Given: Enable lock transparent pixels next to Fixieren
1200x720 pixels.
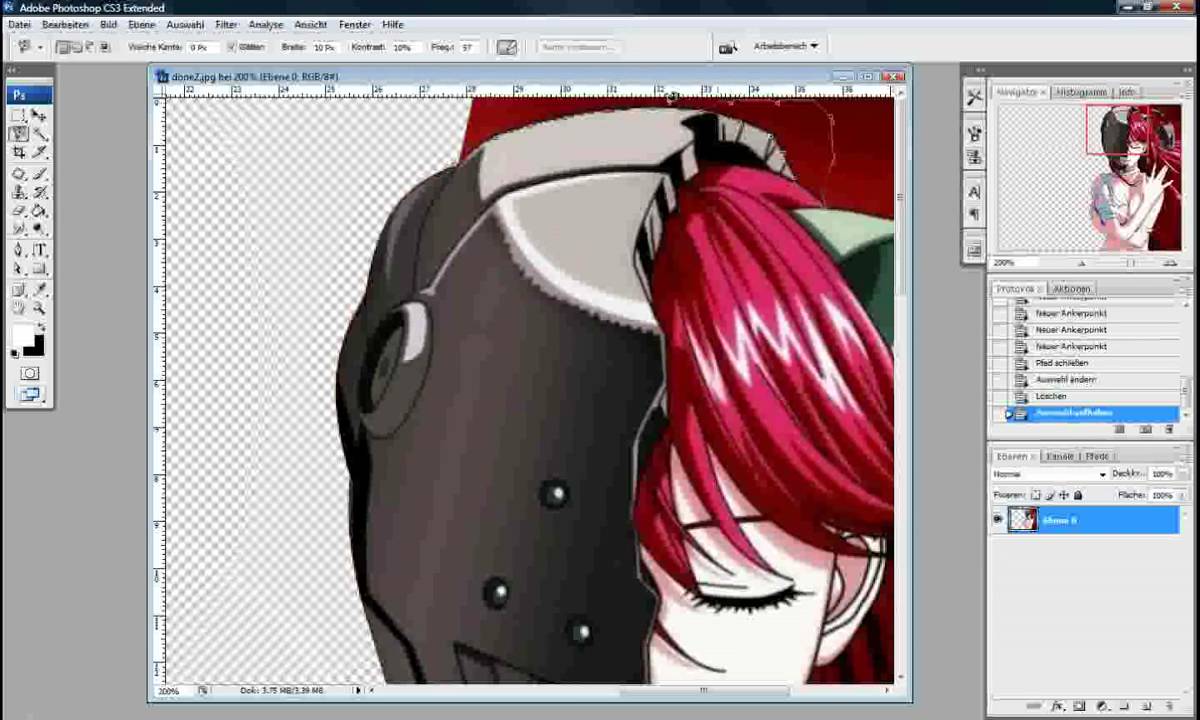Looking at the screenshot, I should (1035, 495).
